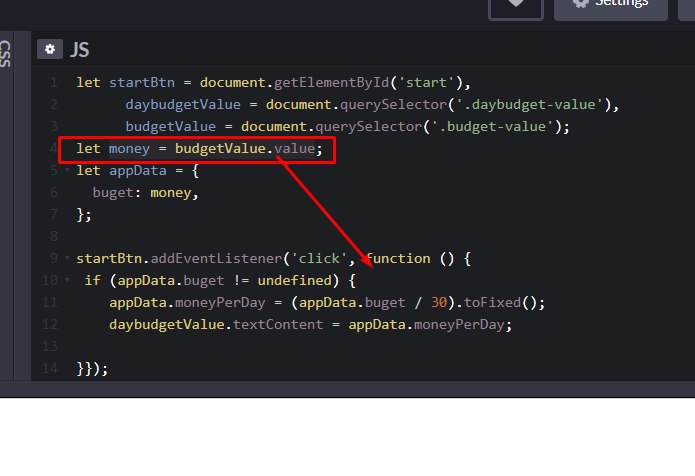Image resolution: width=695 pixels, height=476 pixels.
Task: Click the 'click' string on line 9
Action: (x=319, y=258)
